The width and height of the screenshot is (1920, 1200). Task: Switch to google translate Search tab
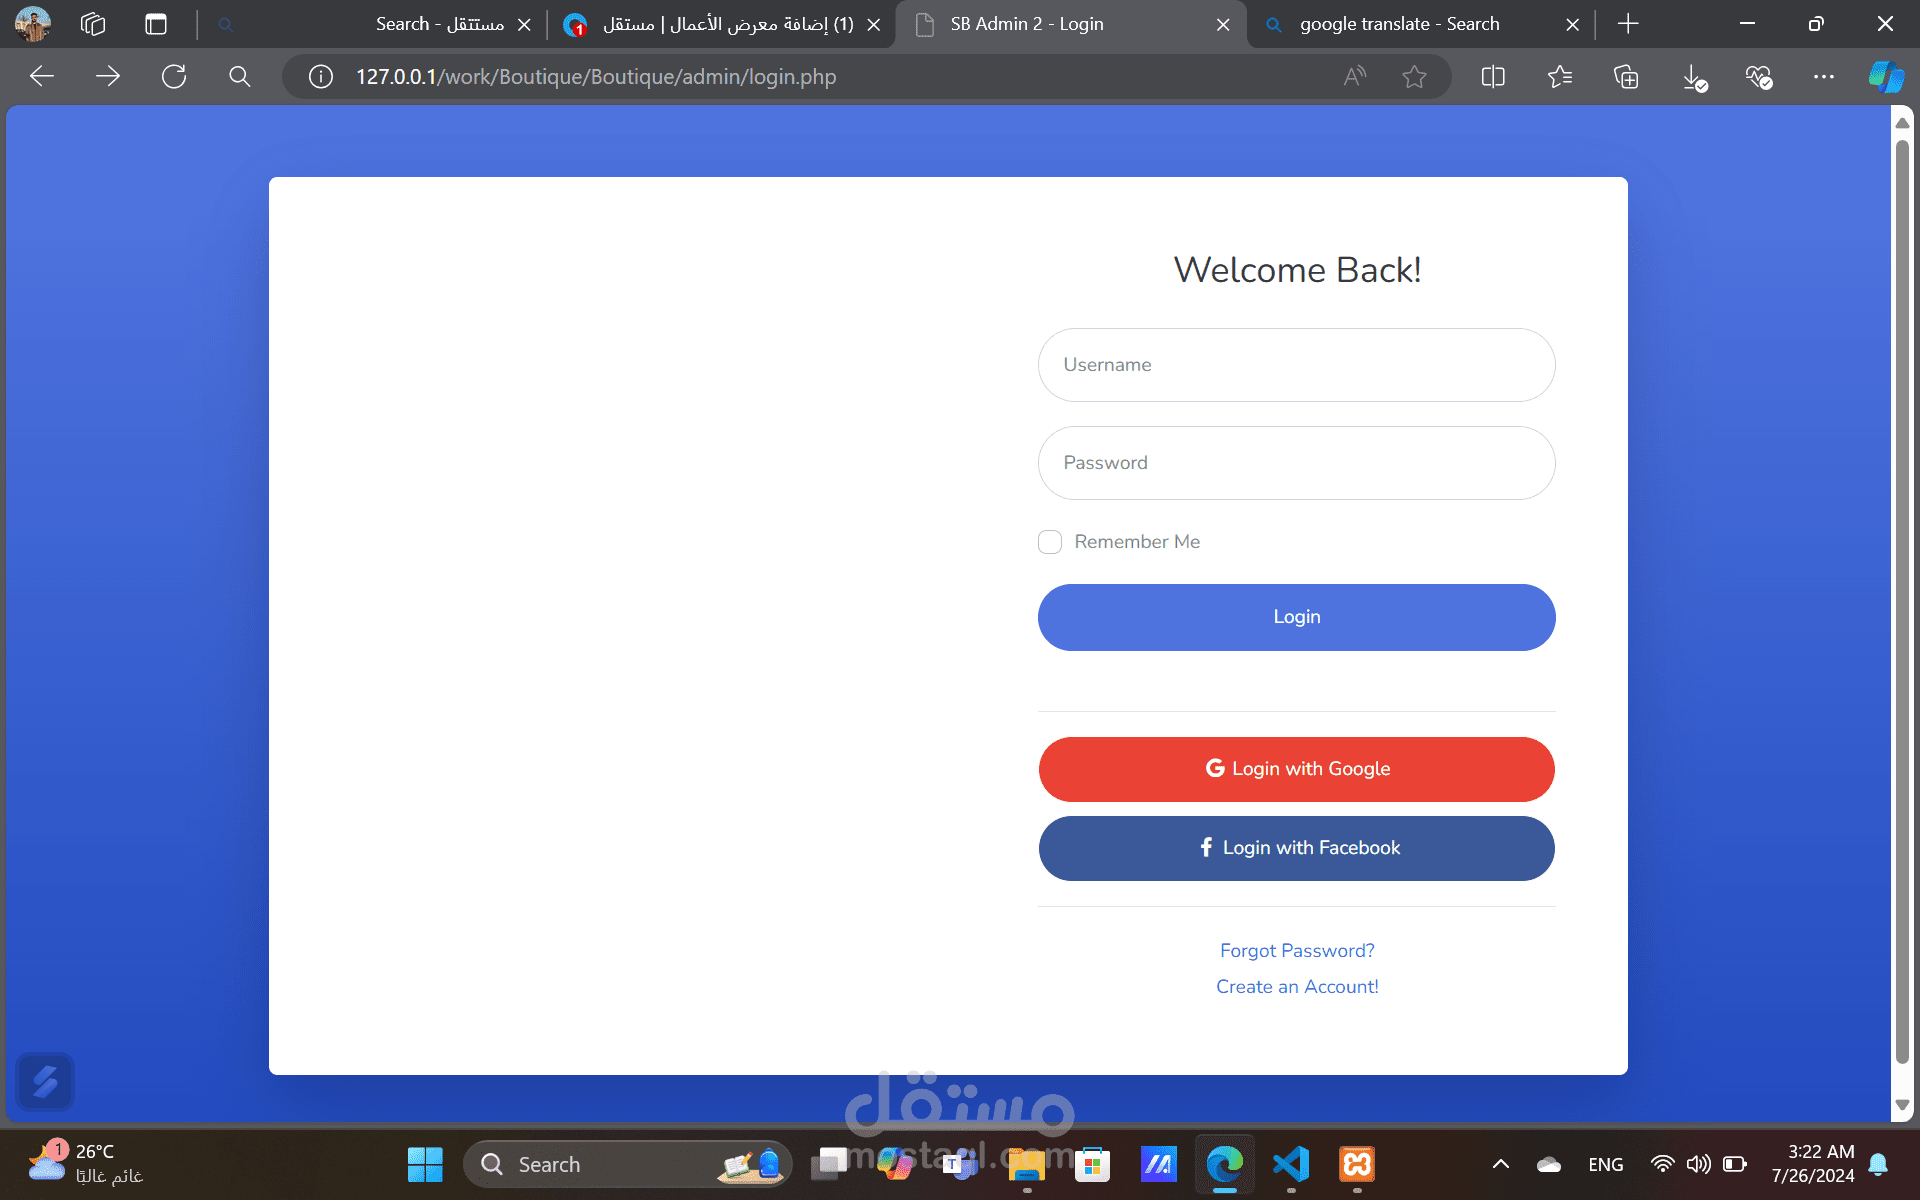(1398, 24)
